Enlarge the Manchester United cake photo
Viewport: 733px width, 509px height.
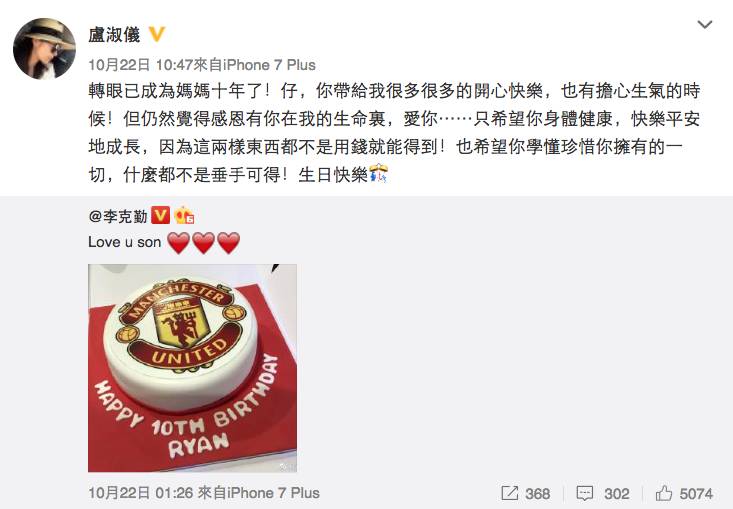tap(192, 368)
